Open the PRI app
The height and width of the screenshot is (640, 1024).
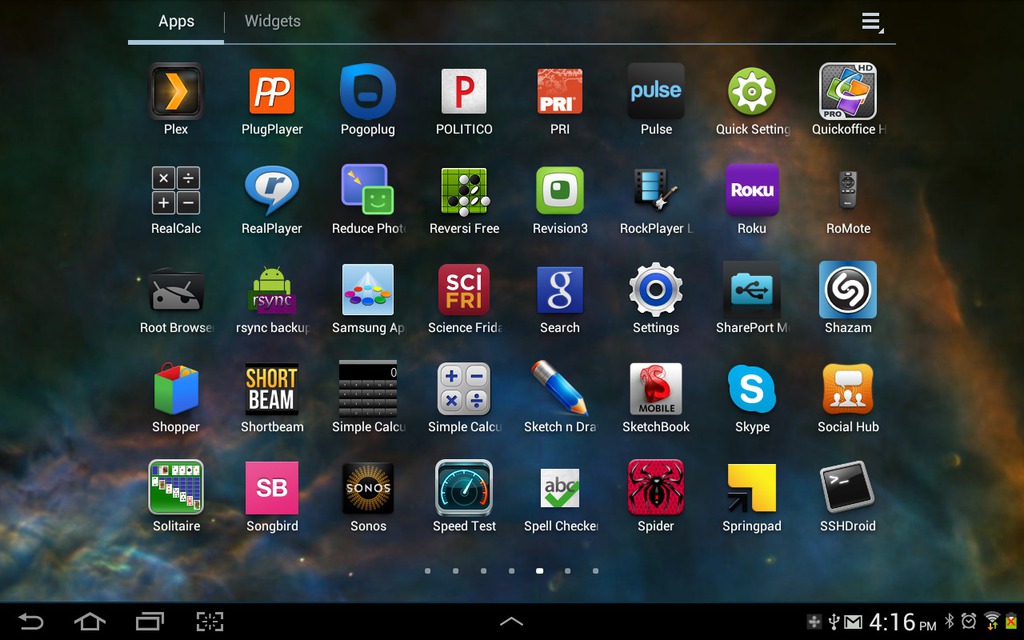[560, 91]
